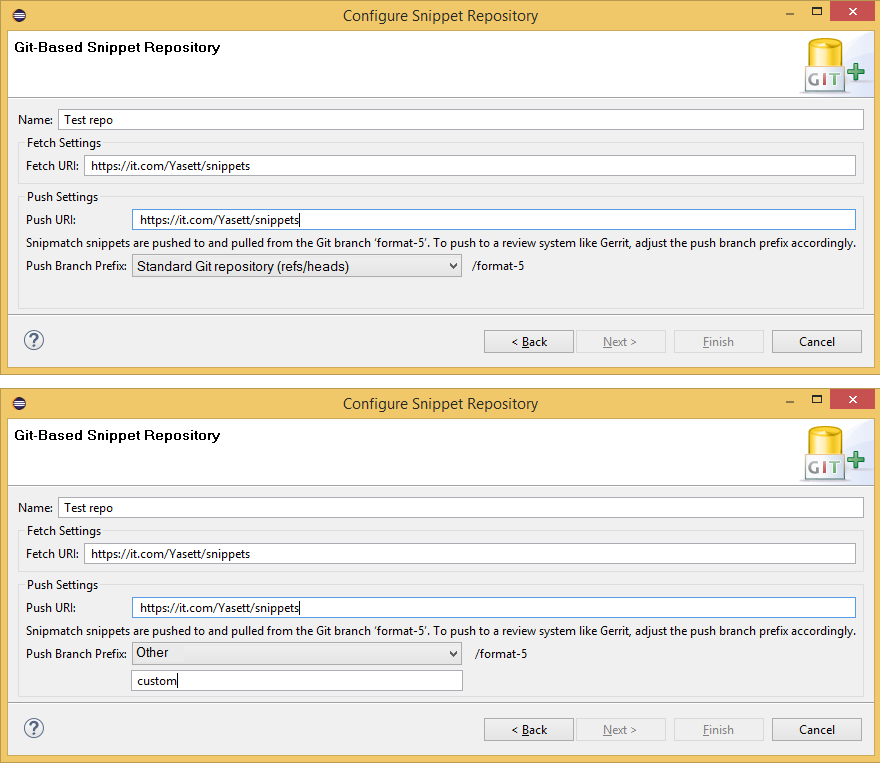This screenshot has height=769, width=883.
Task: Expand the Push Branch Prefix dropdown showing 'Other'
Action: (296, 654)
